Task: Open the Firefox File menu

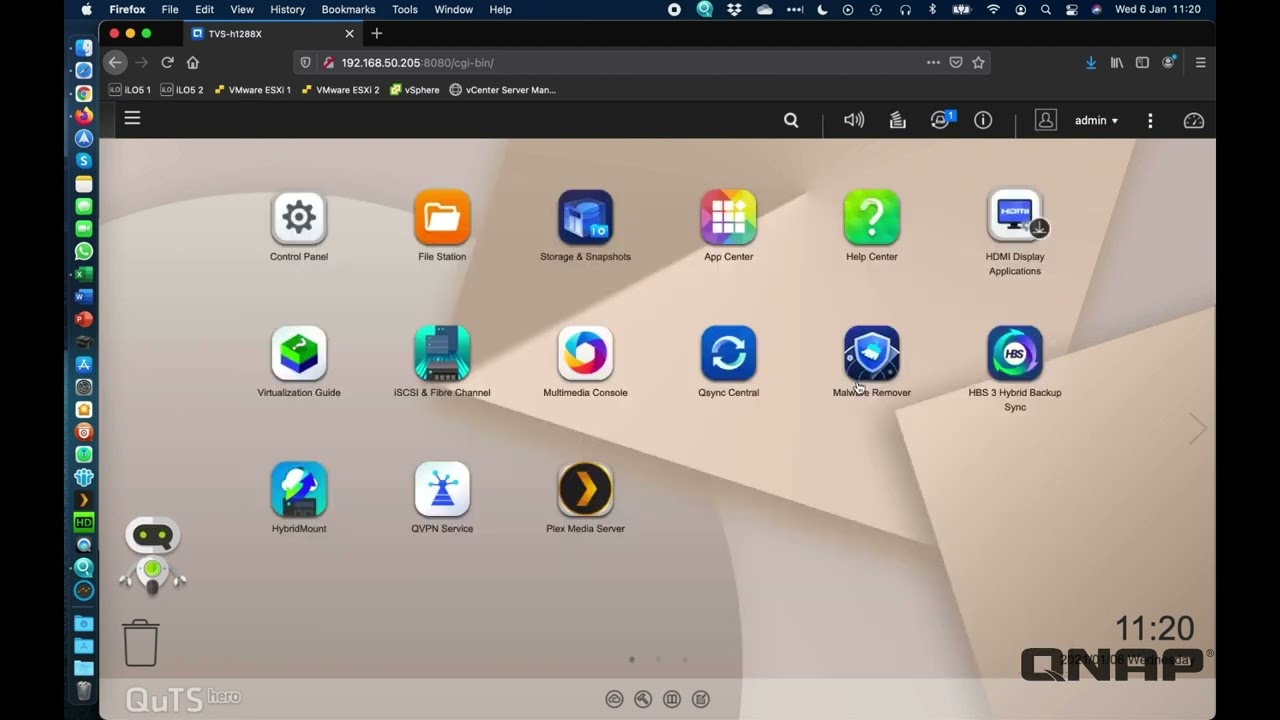Action: (170, 9)
